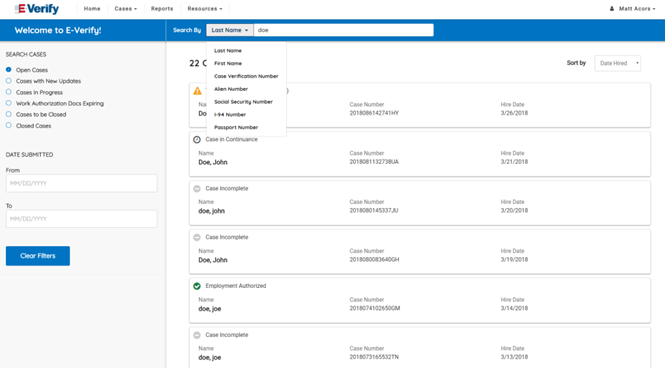Click case number 2018080083640GH
This screenshot has height=368, width=665.
tap(374, 259)
